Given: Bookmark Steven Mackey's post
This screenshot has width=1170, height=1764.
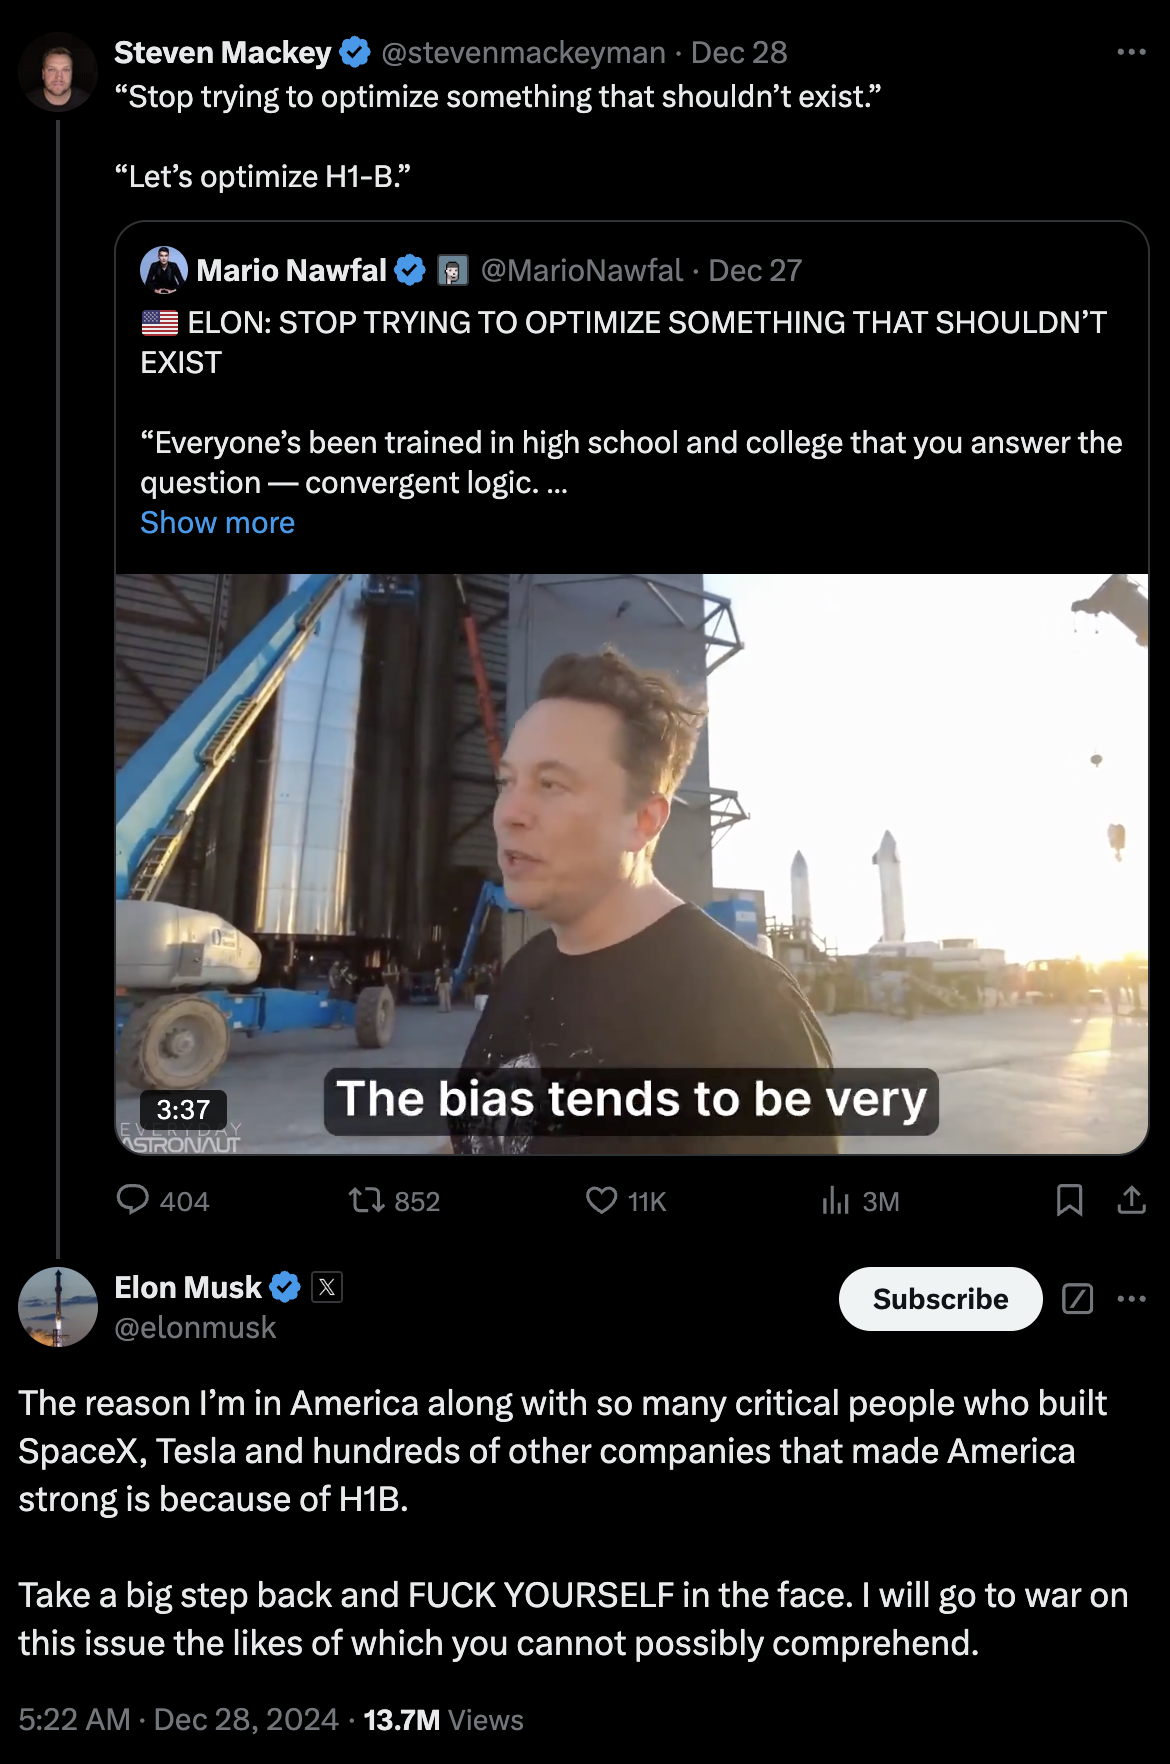Looking at the screenshot, I should point(1069,1199).
